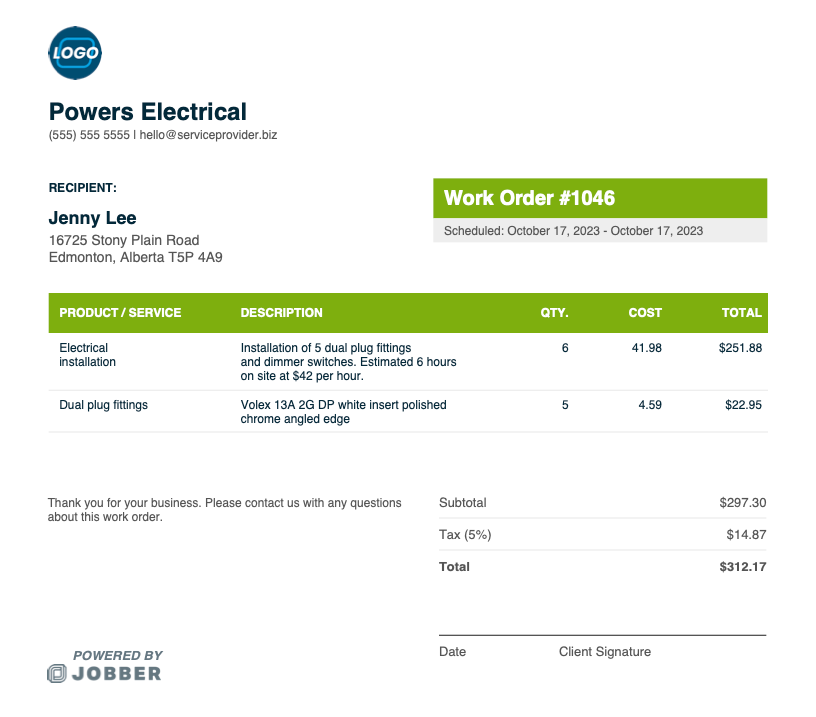Click the Work Order #1046 green banner
This screenshot has width=816, height=717.
(x=600, y=198)
